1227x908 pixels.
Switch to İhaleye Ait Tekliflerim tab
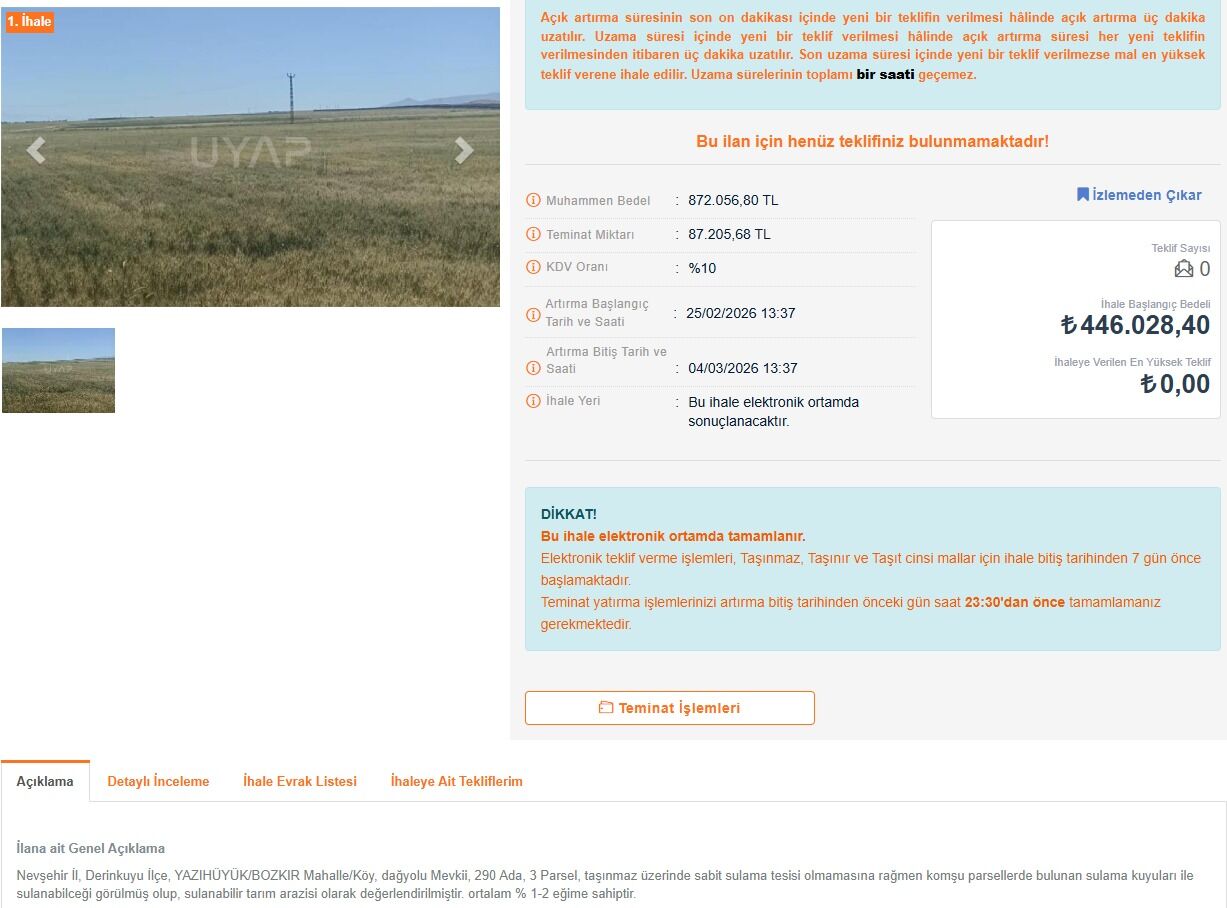[456, 781]
